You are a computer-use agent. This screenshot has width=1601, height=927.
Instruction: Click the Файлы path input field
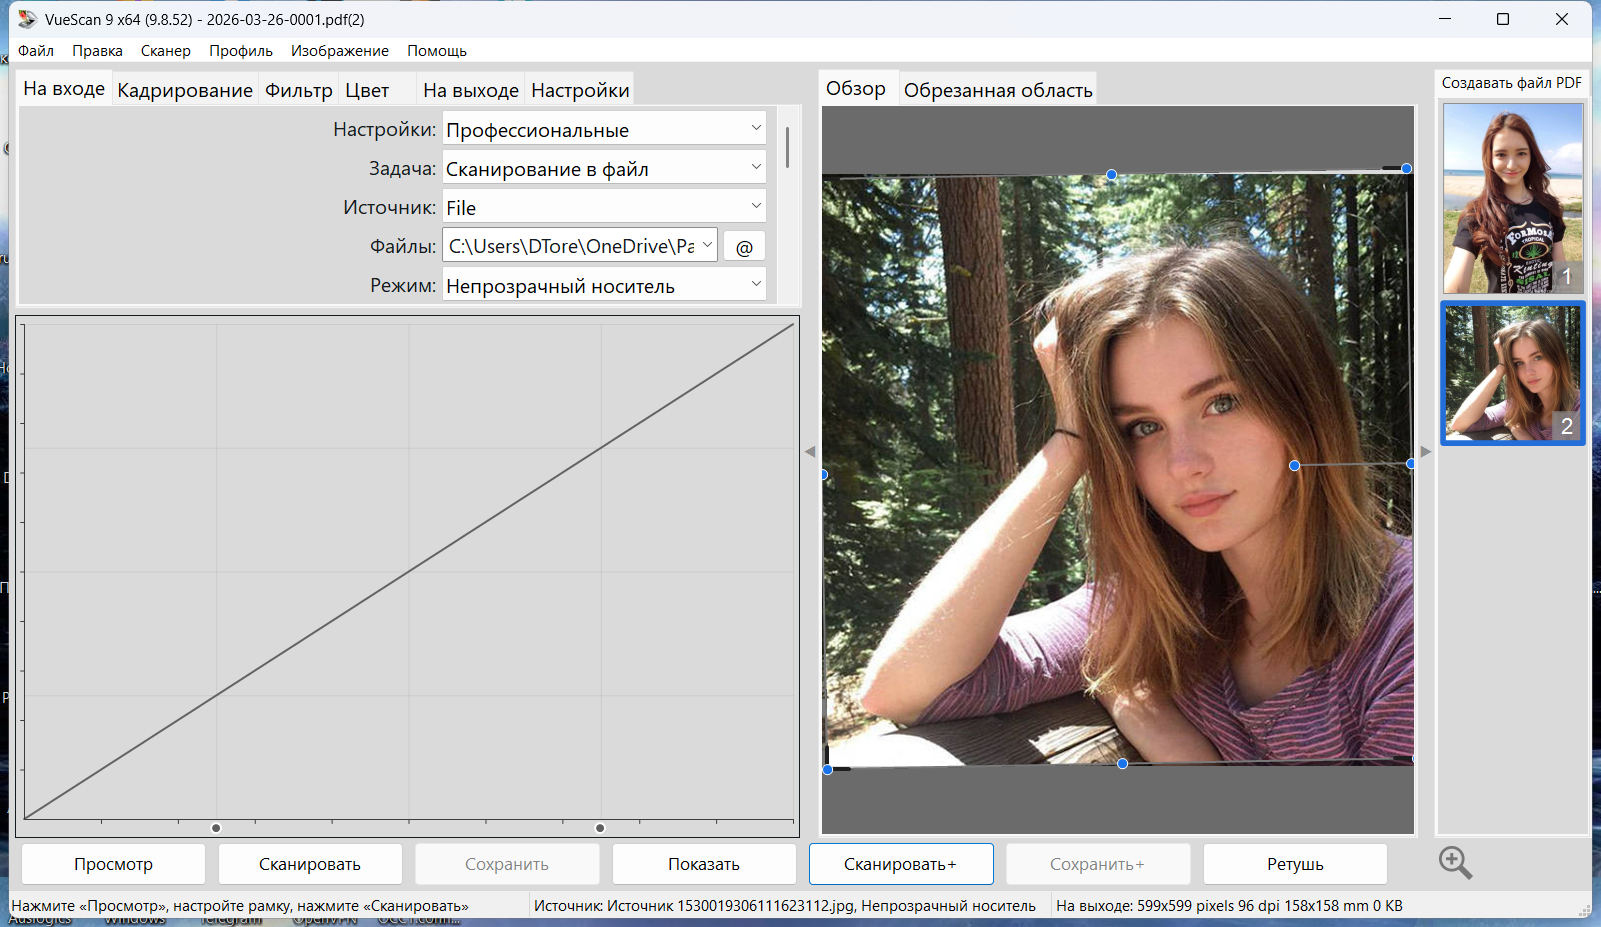pyautogui.click(x=571, y=246)
